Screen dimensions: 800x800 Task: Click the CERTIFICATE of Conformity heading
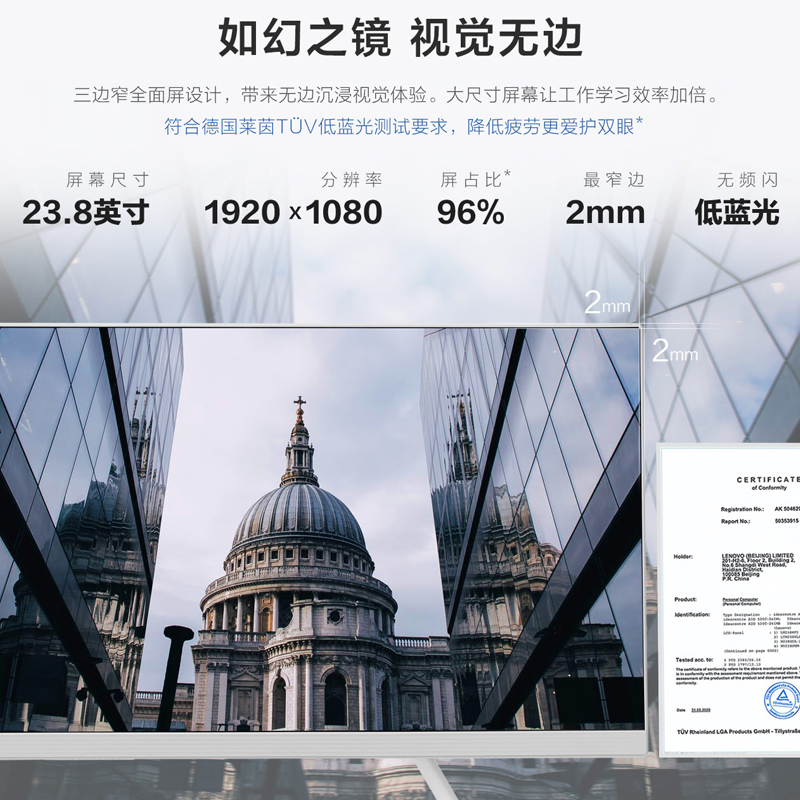pos(768,483)
